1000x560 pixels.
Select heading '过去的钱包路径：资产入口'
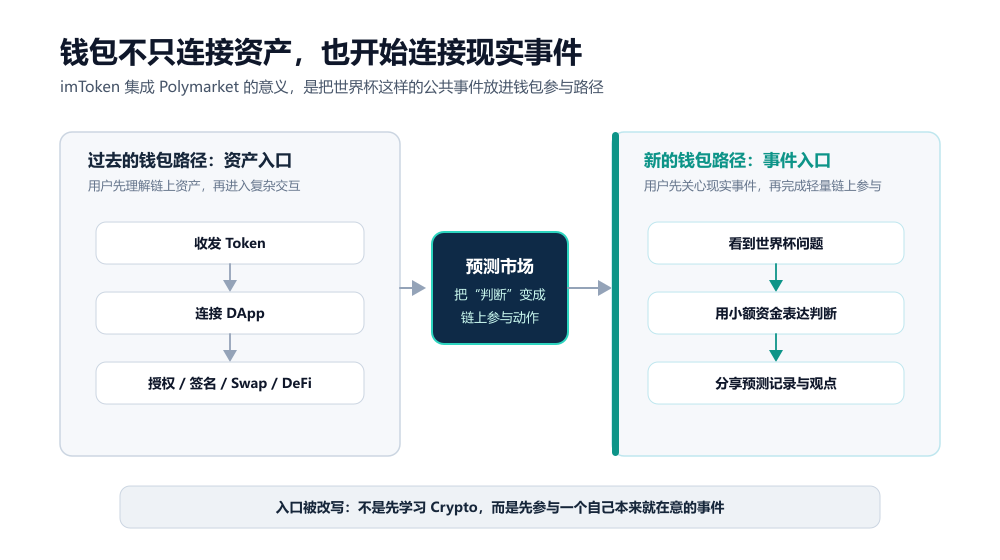[x=189, y=160]
